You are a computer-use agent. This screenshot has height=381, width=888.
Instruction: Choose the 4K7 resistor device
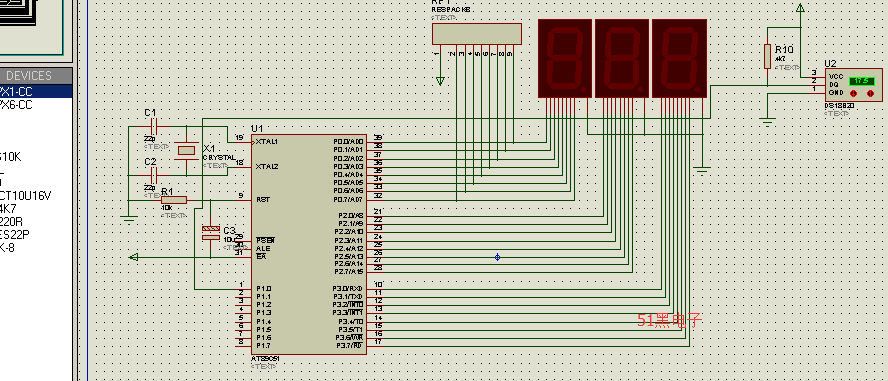[x=8, y=209]
